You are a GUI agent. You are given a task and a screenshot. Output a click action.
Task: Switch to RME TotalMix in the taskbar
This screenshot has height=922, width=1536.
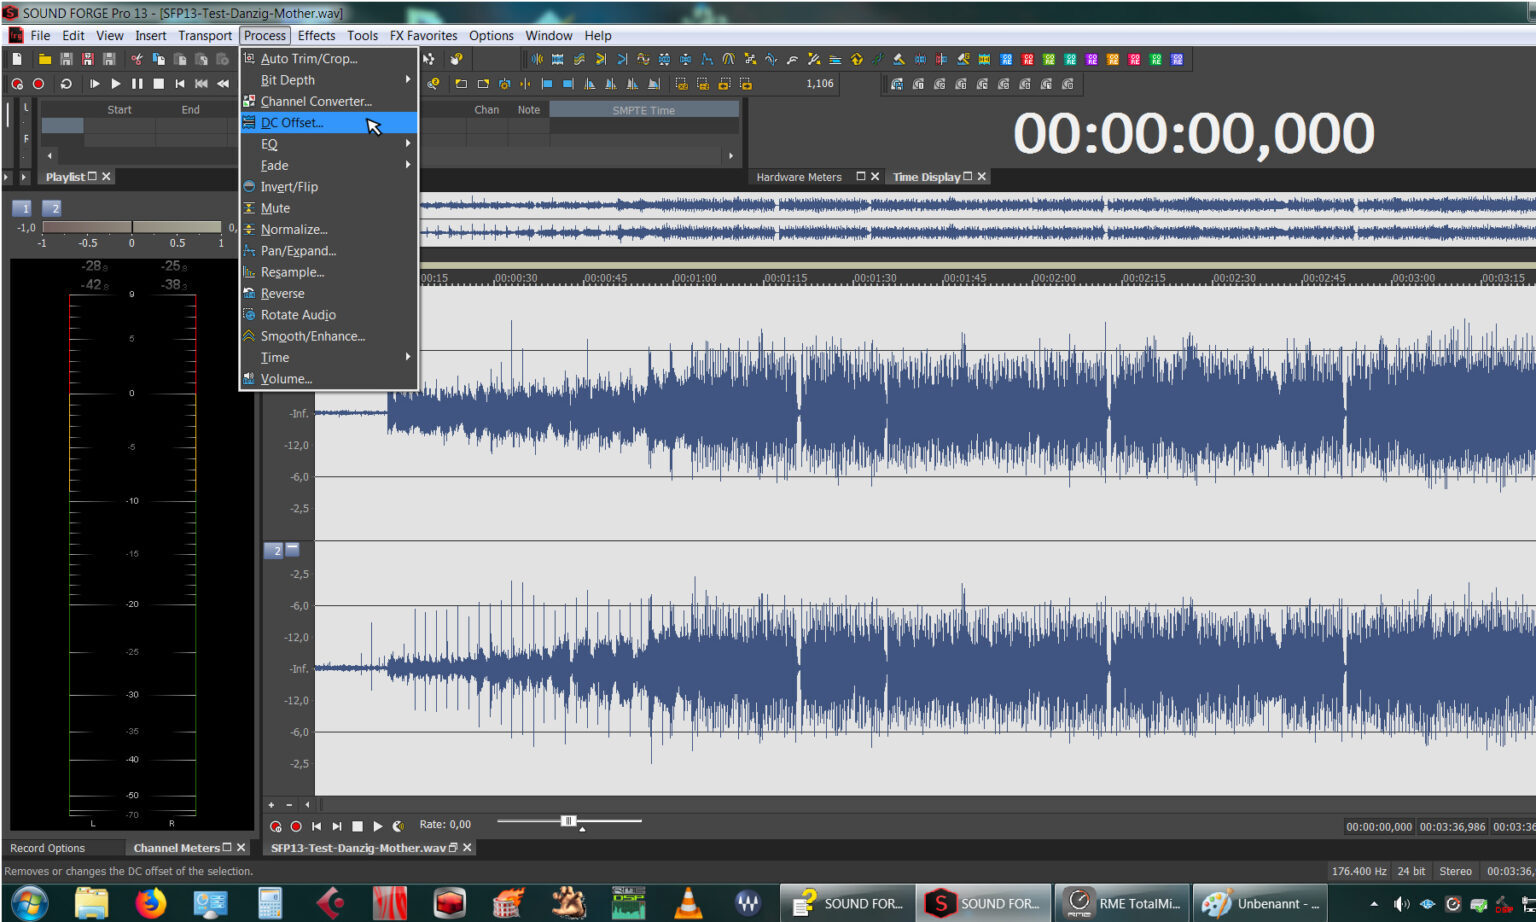click(1122, 903)
